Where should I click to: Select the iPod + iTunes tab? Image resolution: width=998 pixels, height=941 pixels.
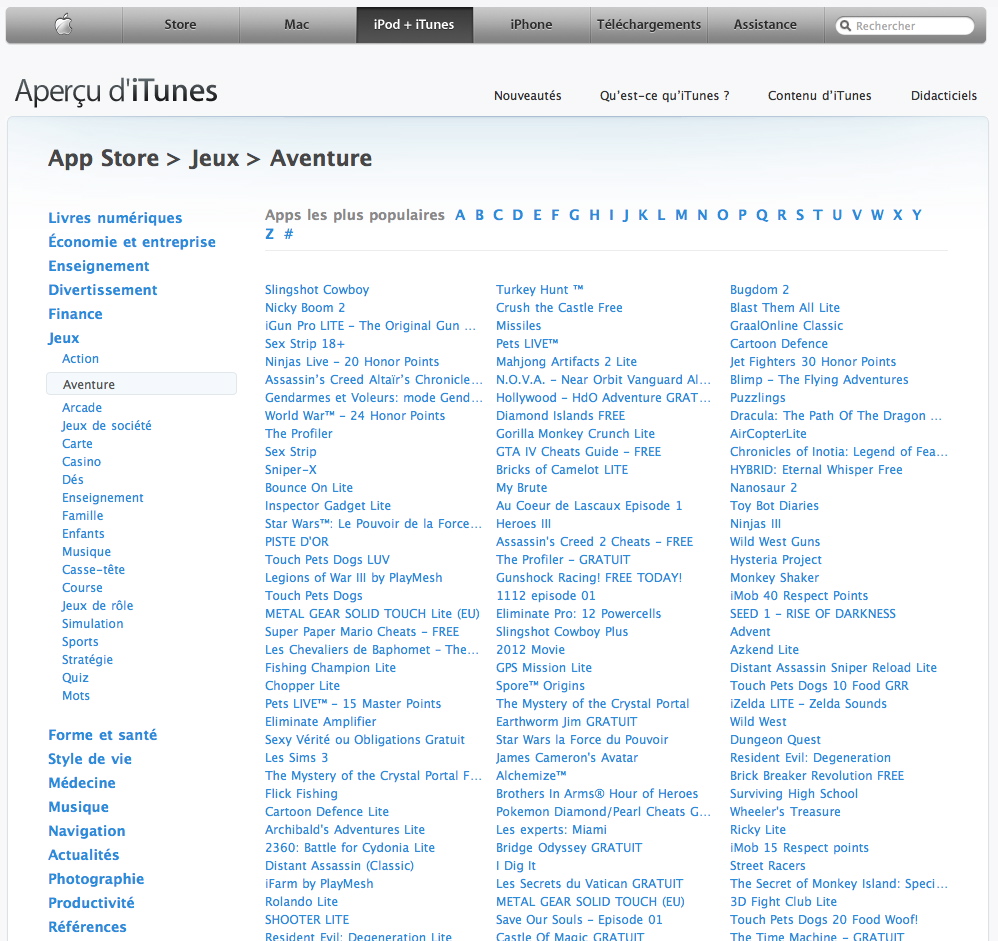tap(414, 25)
